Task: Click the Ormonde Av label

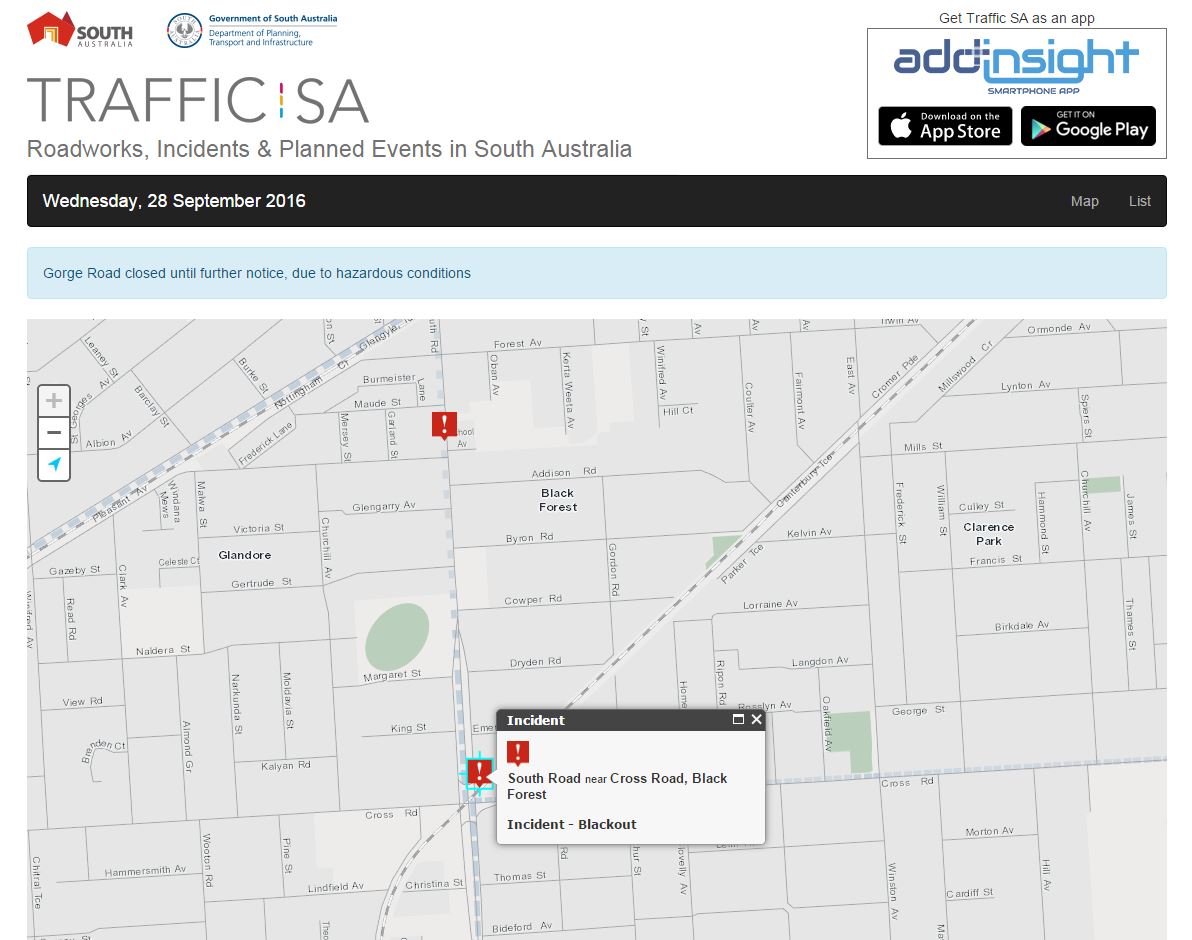Action: tap(1059, 328)
